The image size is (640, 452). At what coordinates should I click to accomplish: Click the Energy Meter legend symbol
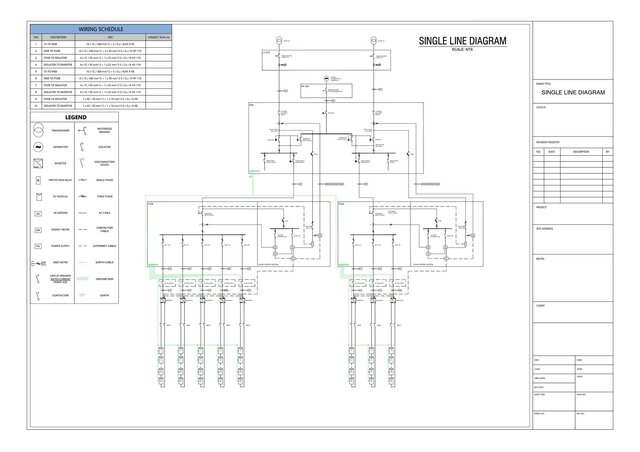38,230
